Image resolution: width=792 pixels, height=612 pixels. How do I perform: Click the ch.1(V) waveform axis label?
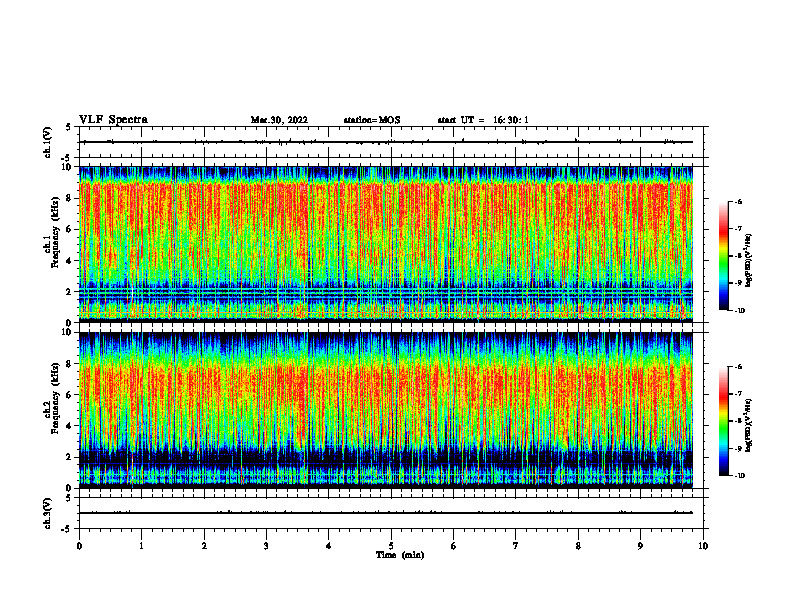47,142
